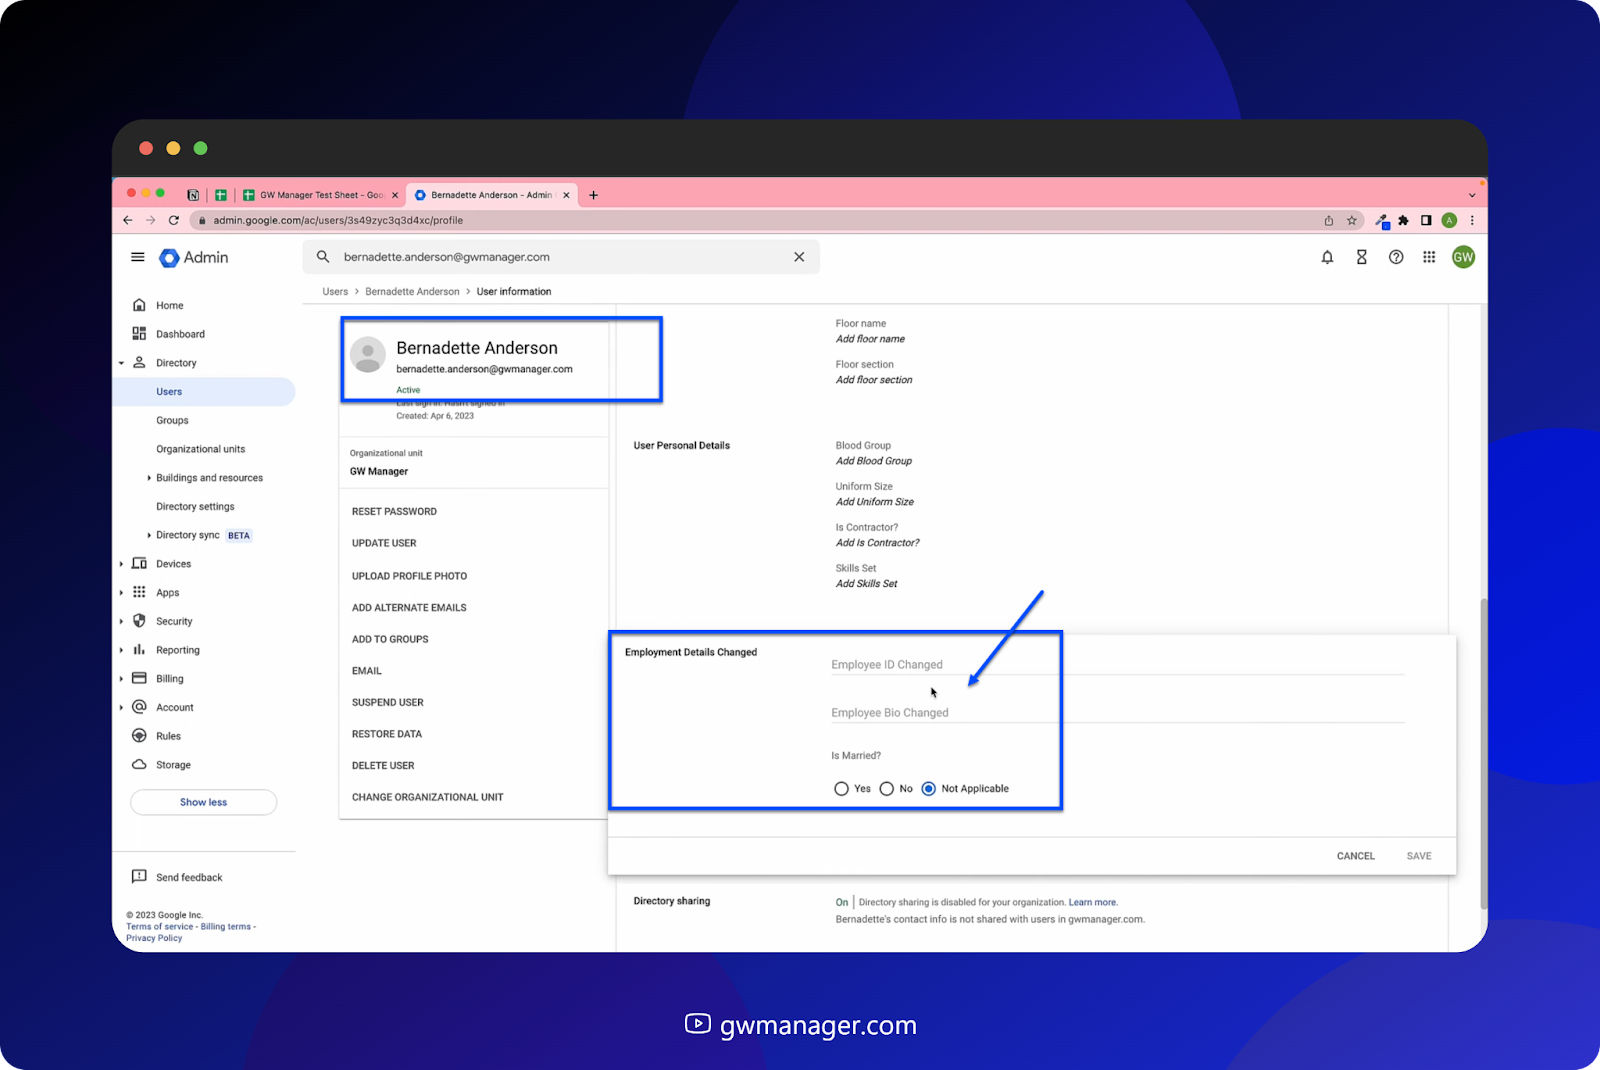Click Show less in the sidebar

(203, 802)
